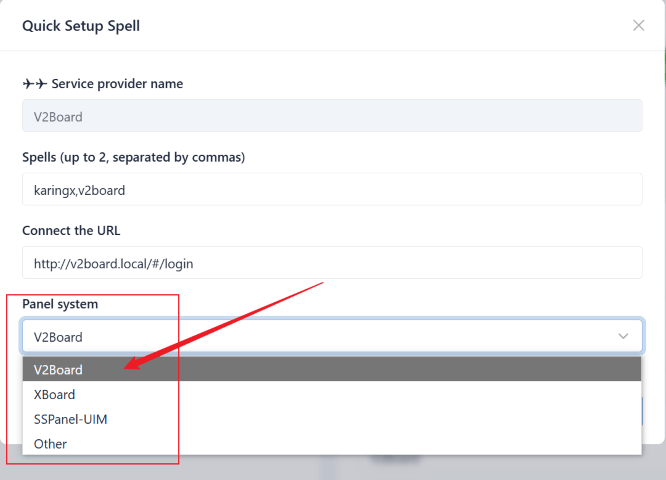Click the Connect the URL label
The height and width of the screenshot is (480, 666).
tap(71, 230)
